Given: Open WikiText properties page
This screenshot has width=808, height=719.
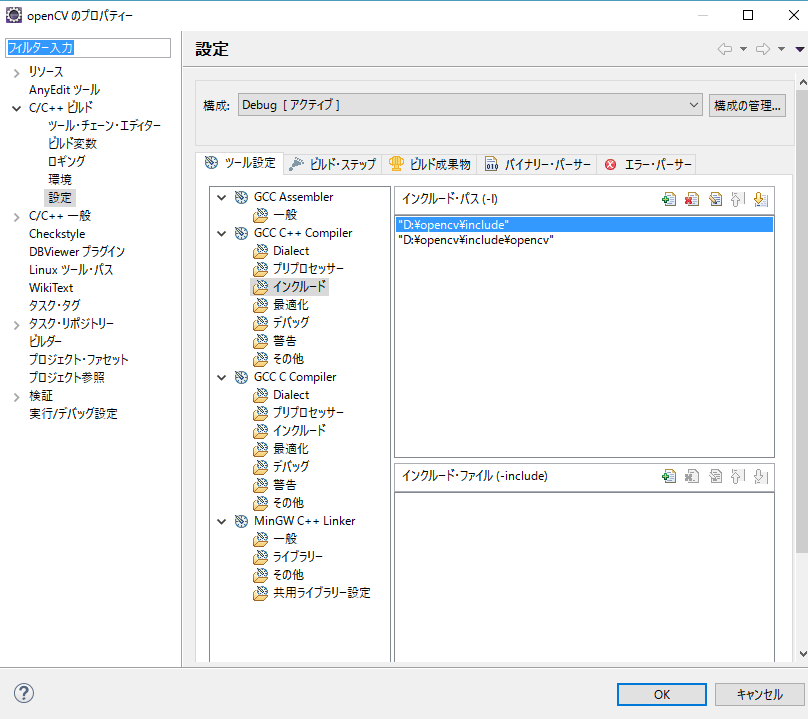Looking at the screenshot, I should point(51,288).
